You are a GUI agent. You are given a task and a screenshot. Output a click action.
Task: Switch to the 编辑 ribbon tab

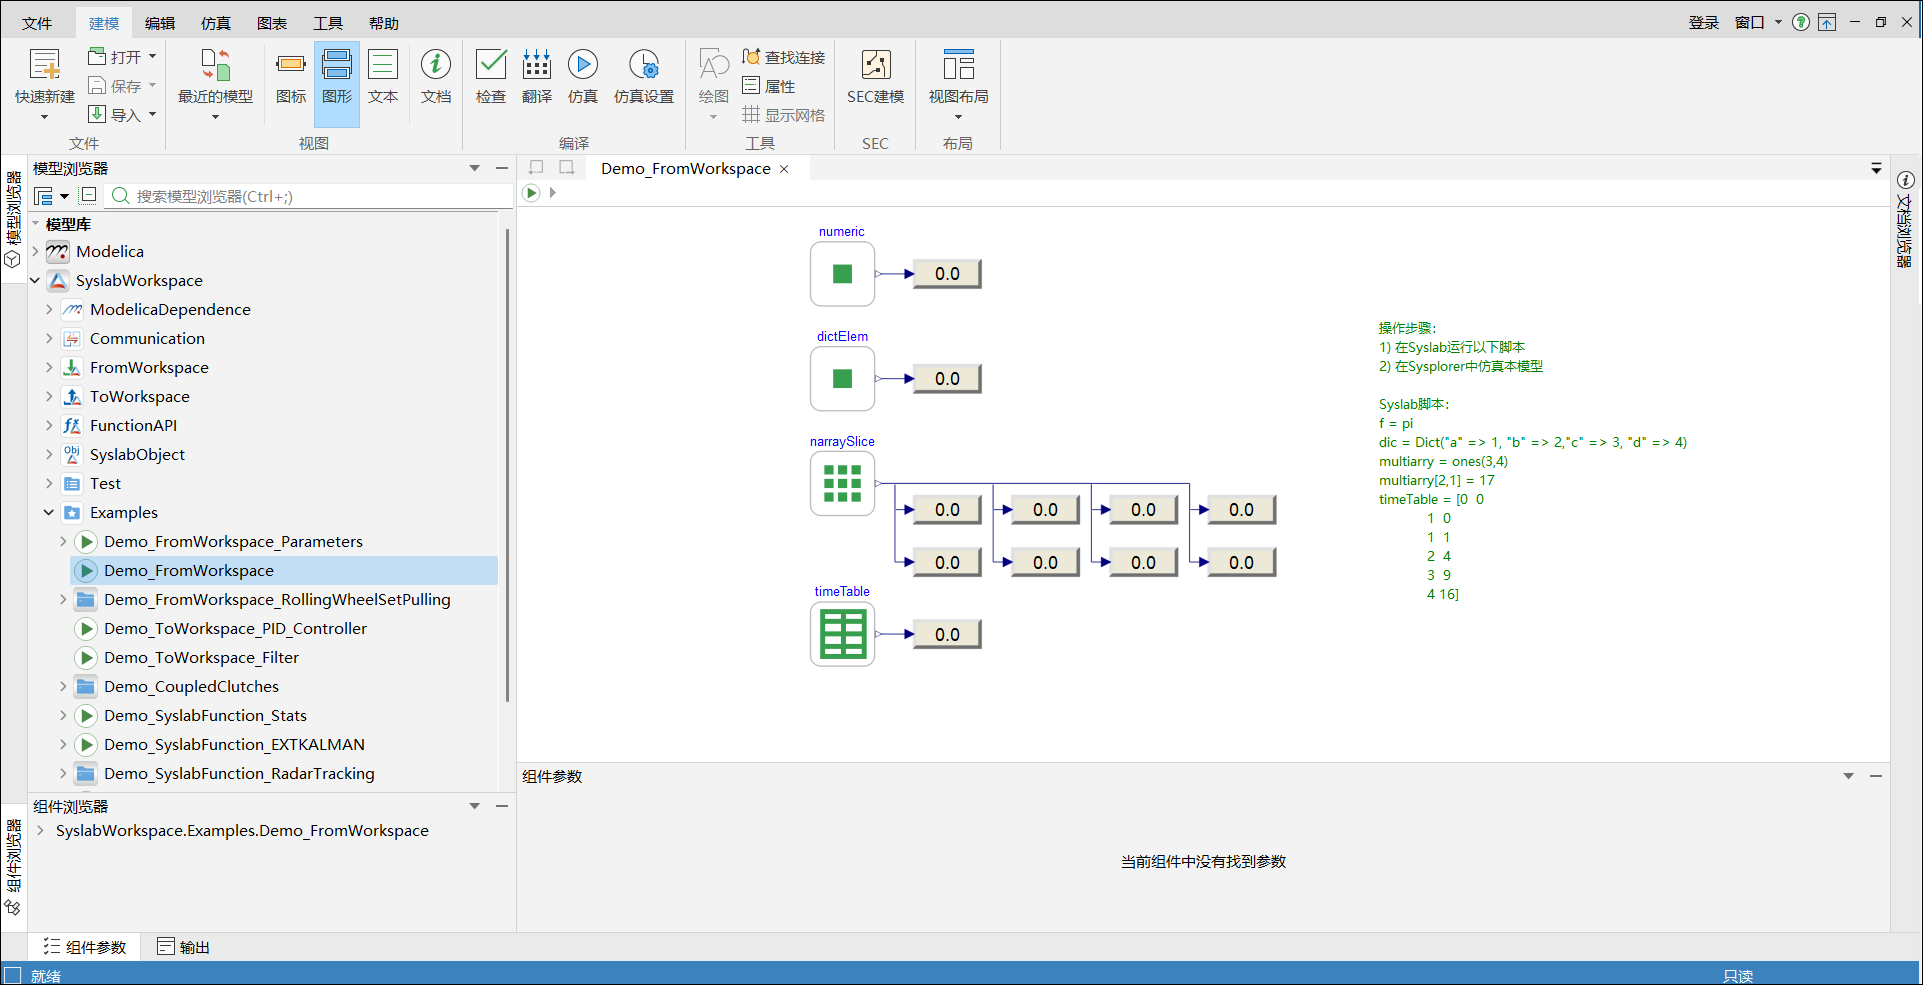(x=160, y=23)
